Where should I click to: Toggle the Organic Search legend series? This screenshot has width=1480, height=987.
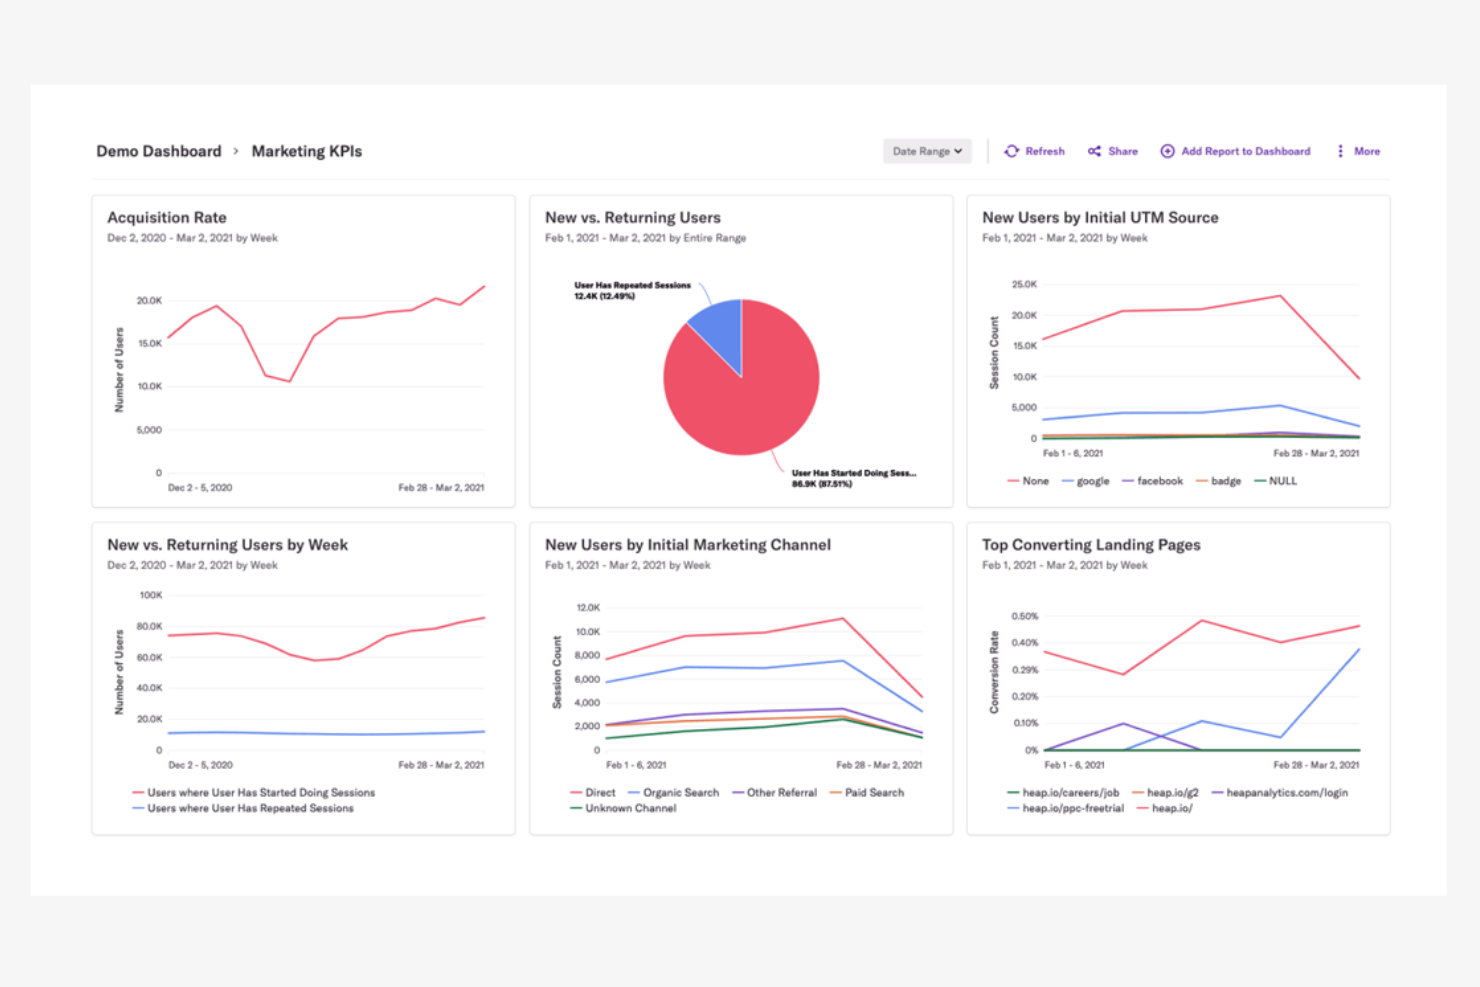click(x=673, y=792)
